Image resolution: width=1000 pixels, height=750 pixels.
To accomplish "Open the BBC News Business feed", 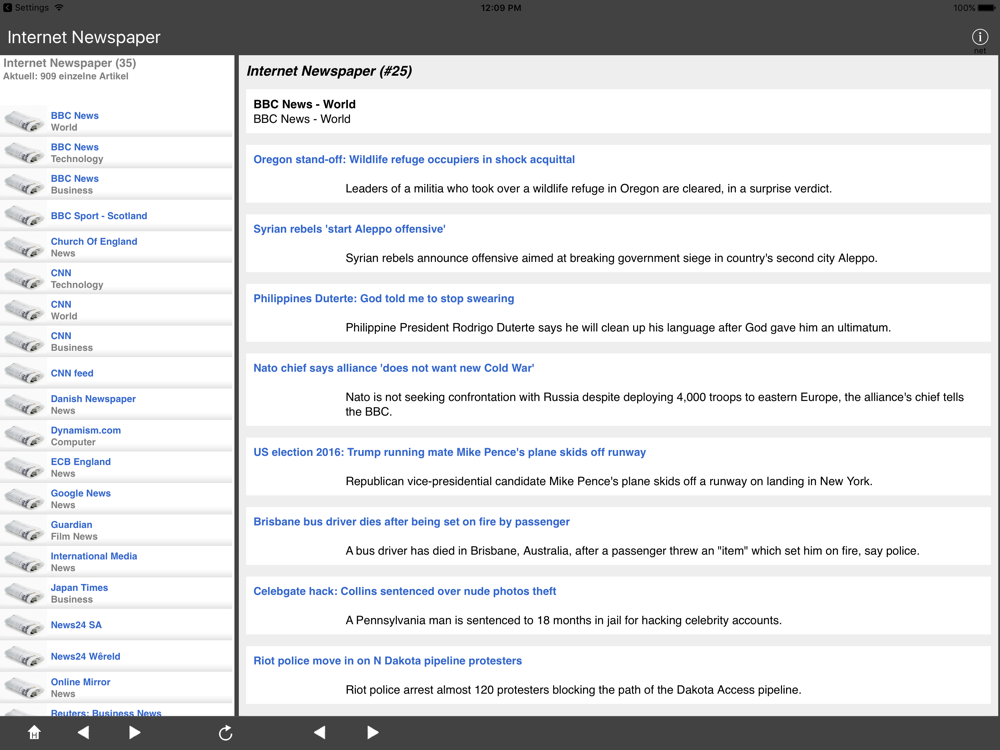I will (x=117, y=184).
